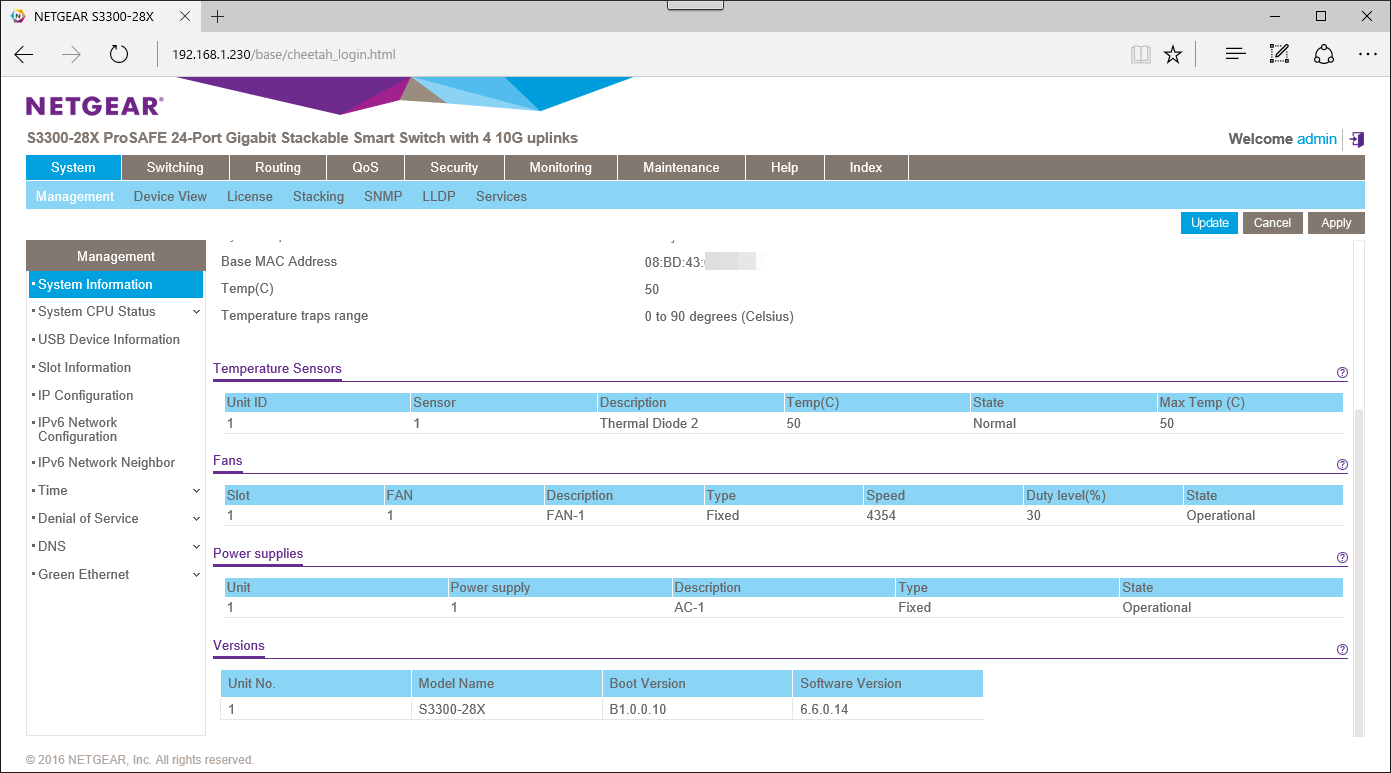Open the SNMP submenu
Screen dimensions: 1391x773
click(x=383, y=197)
